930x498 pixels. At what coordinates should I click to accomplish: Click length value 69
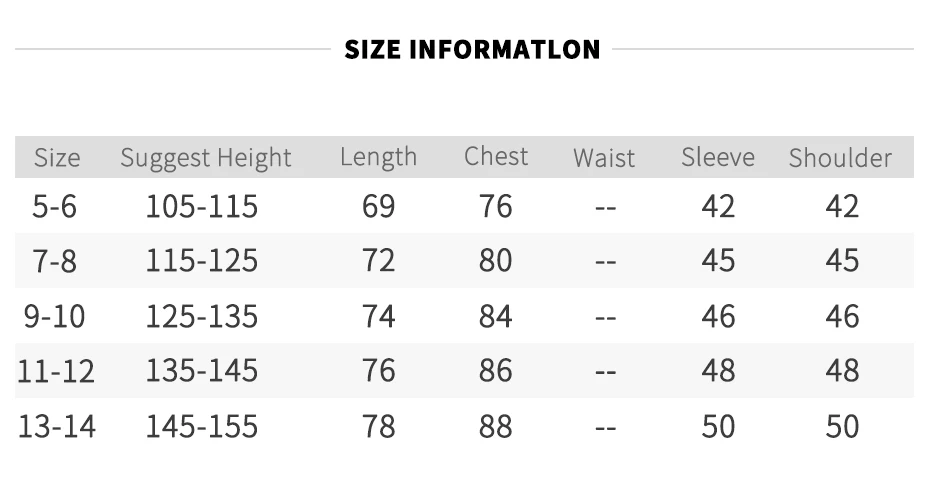(378, 206)
